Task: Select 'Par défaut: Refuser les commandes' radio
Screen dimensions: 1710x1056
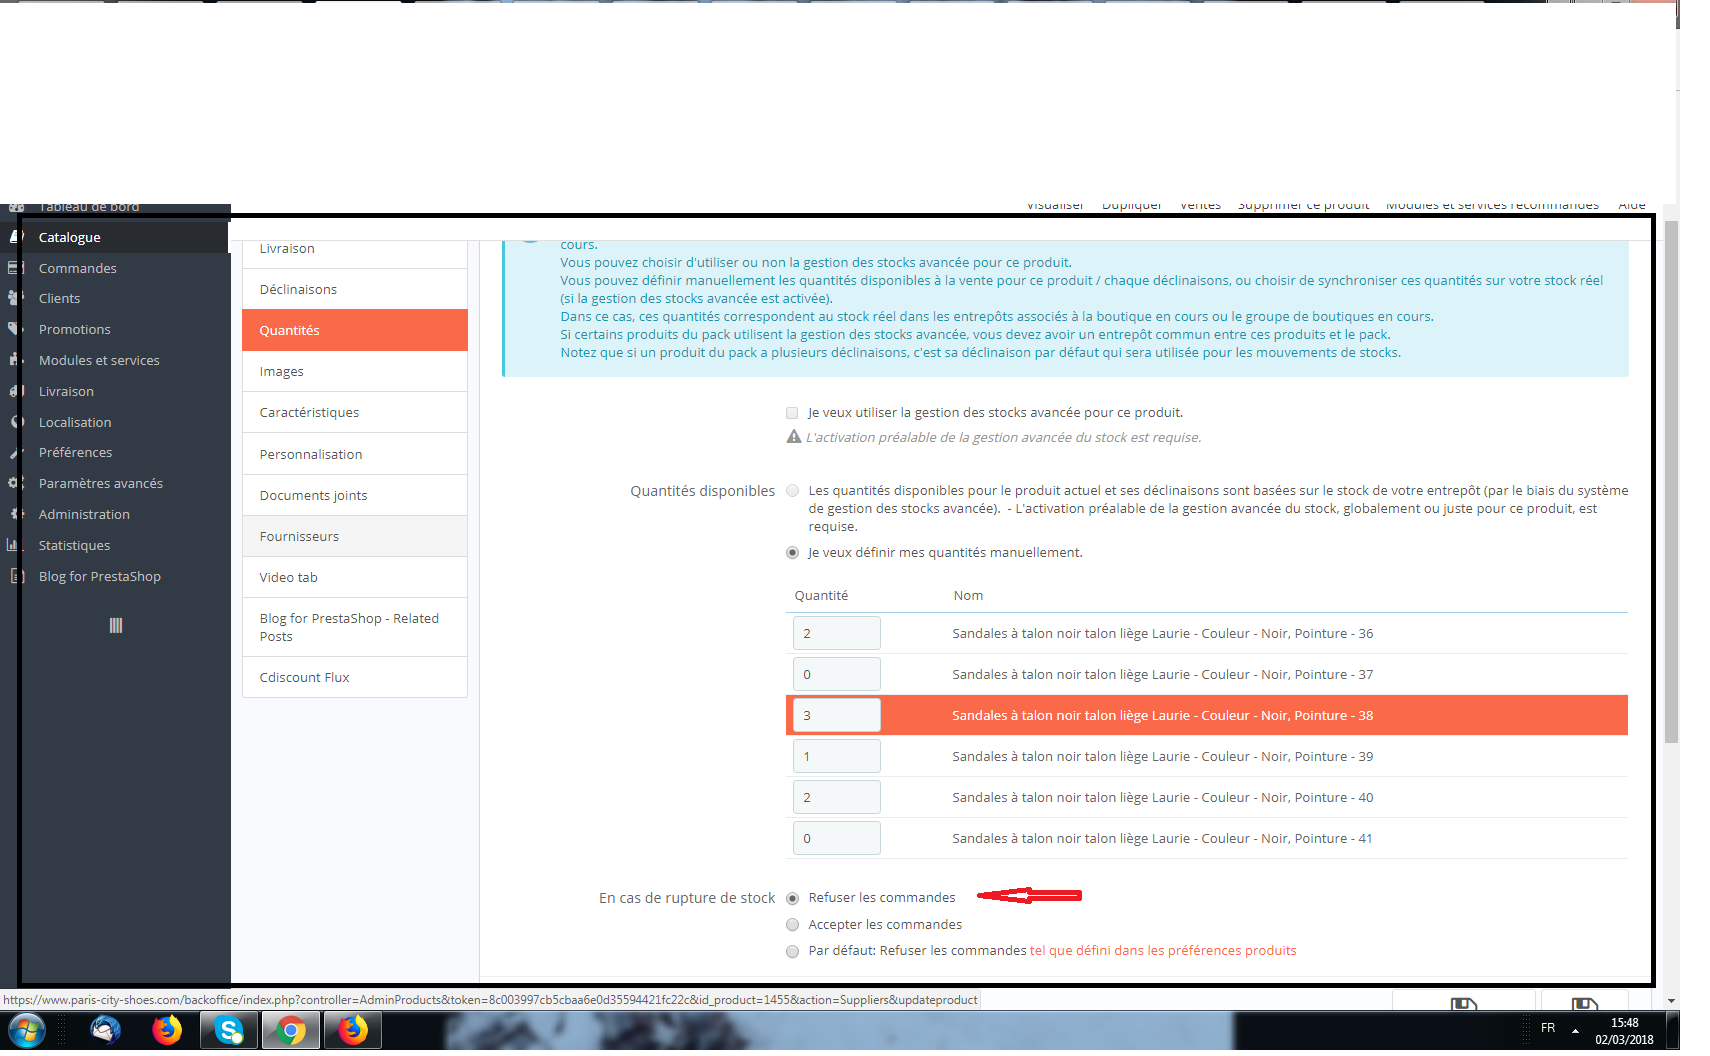Action: (x=792, y=951)
